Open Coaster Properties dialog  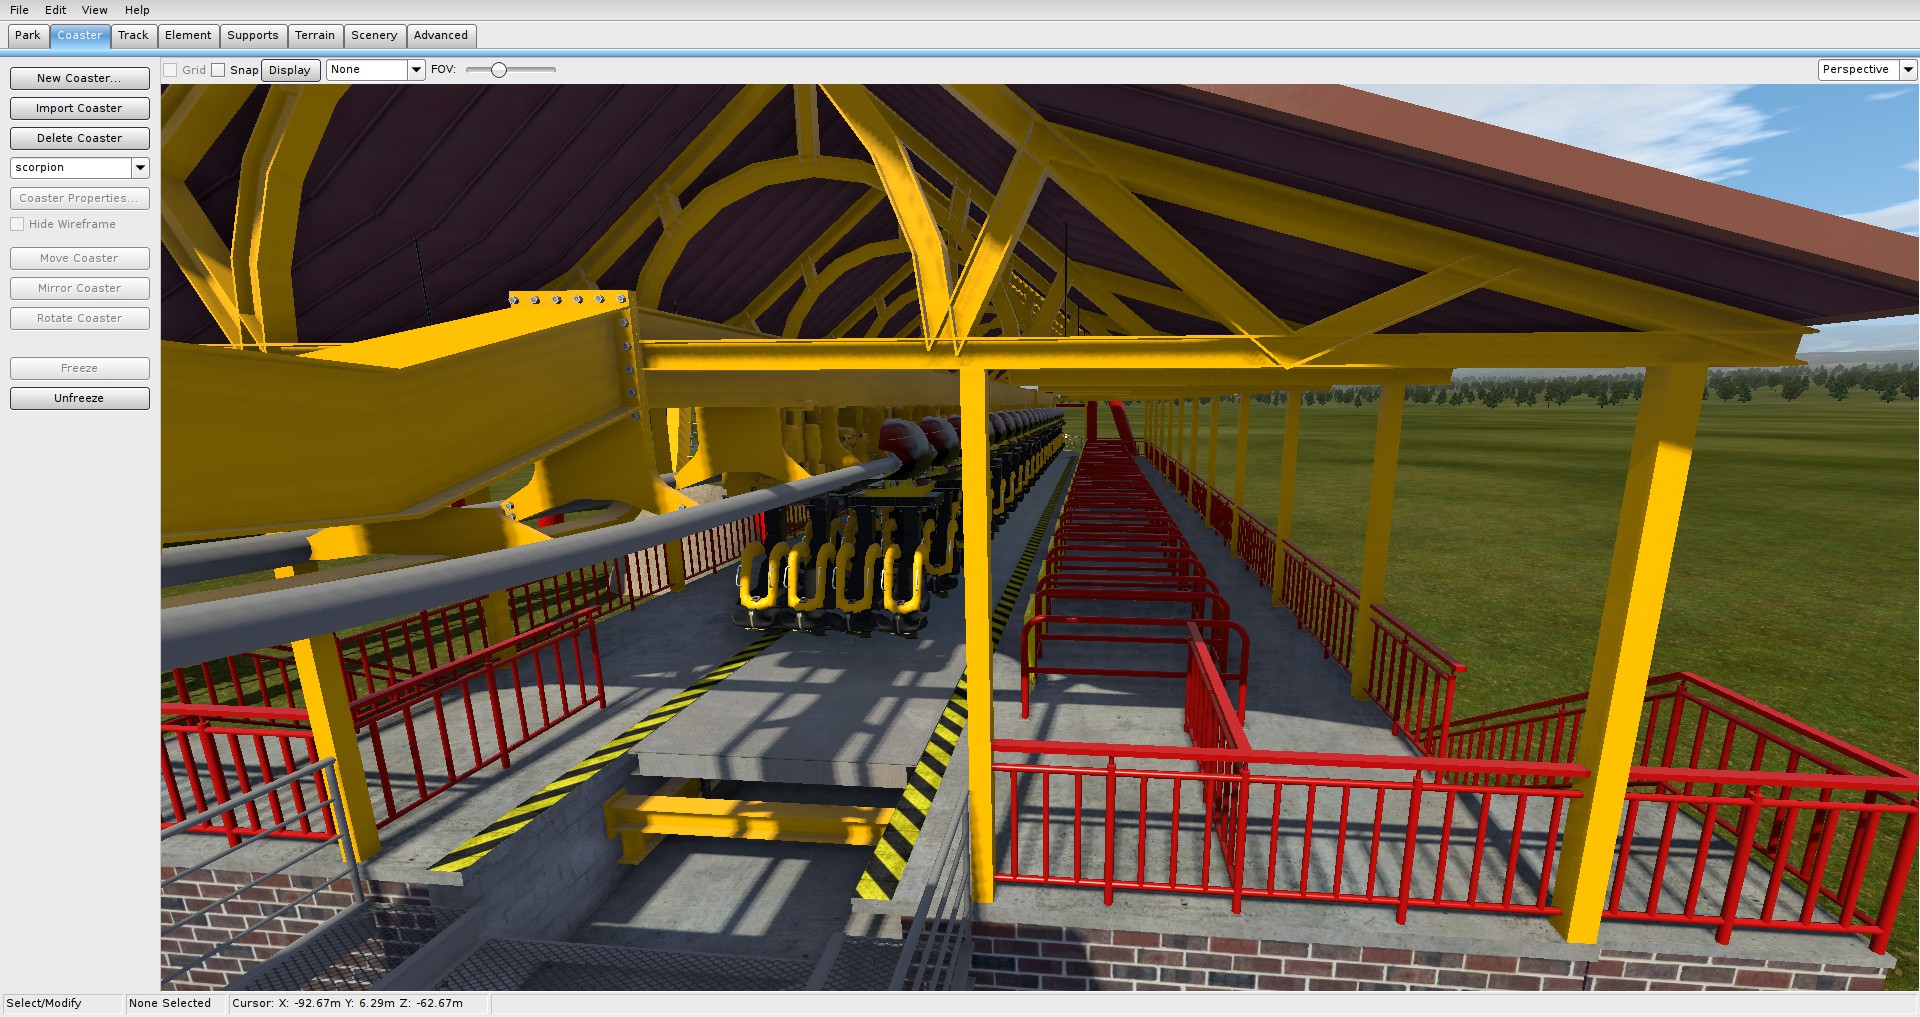pos(79,198)
